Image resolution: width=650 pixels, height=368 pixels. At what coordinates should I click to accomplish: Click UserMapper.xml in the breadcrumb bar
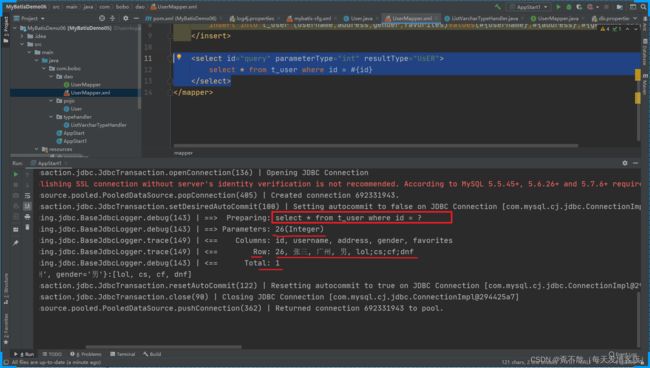pyautogui.click(x=173, y=7)
